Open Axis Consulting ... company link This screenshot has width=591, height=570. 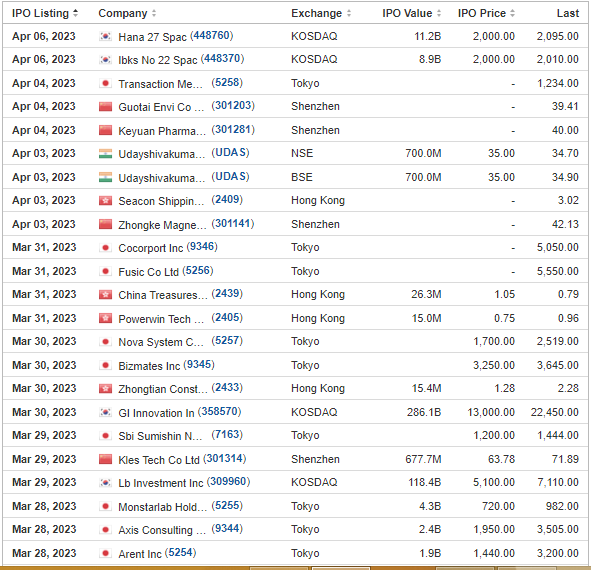tap(162, 530)
